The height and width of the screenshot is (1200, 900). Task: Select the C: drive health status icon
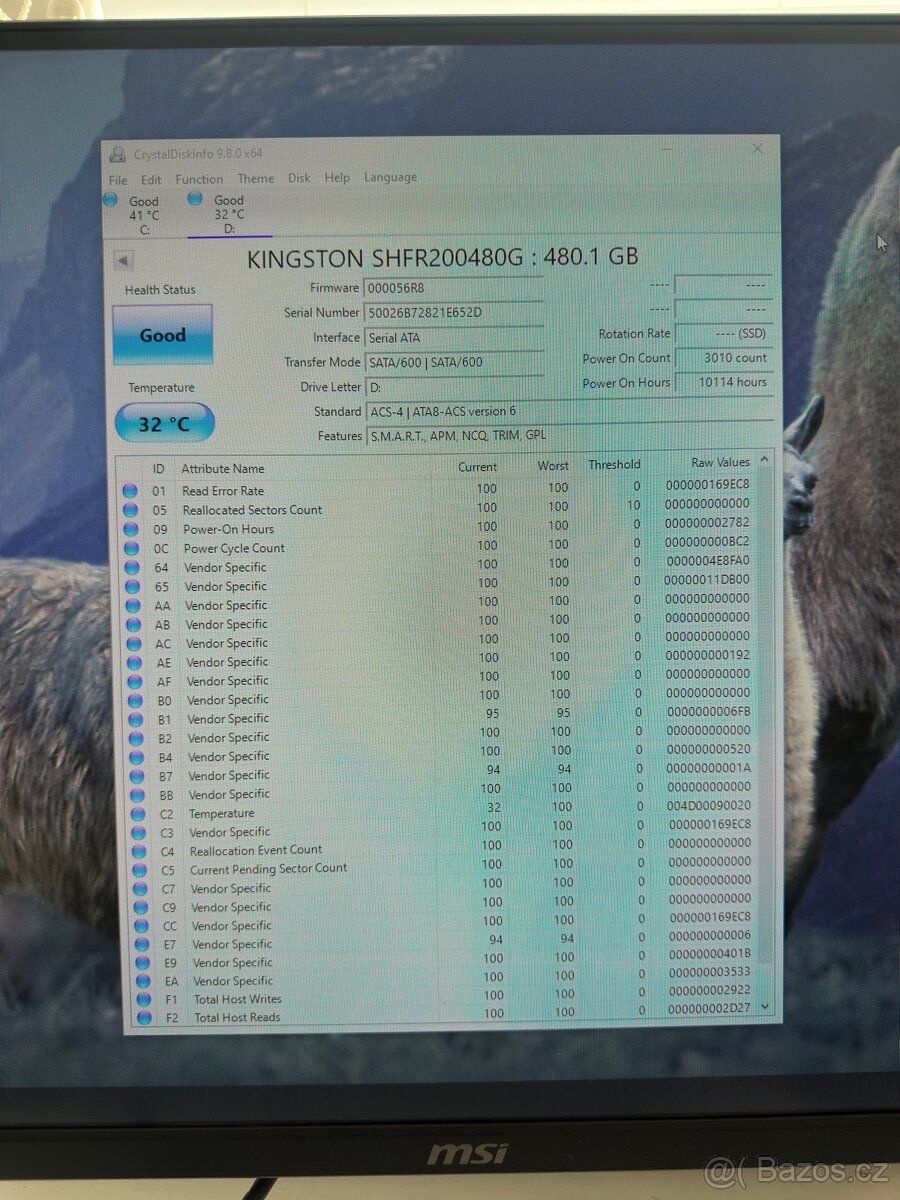110,200
